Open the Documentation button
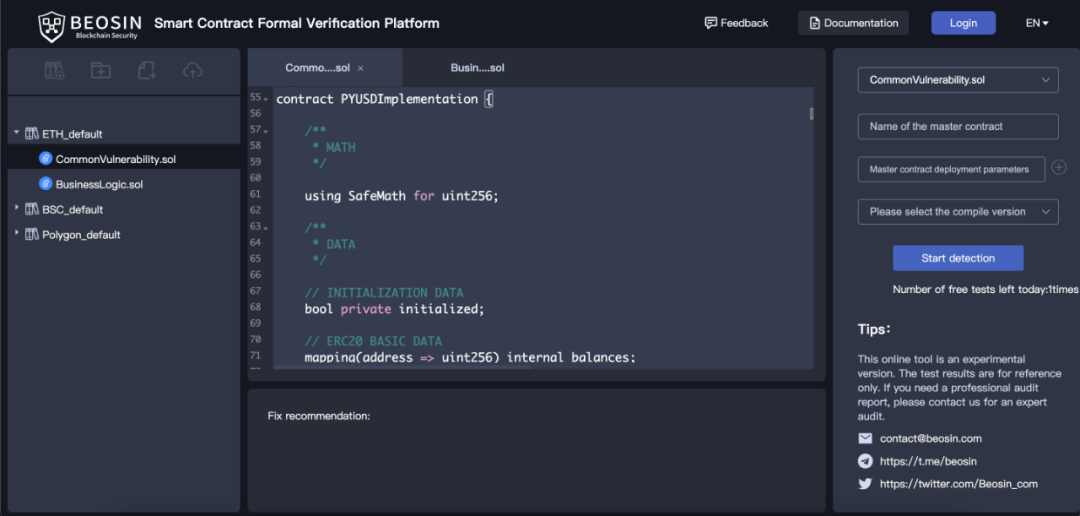This screenshot has height=516, width=1080. pos(853,23)
